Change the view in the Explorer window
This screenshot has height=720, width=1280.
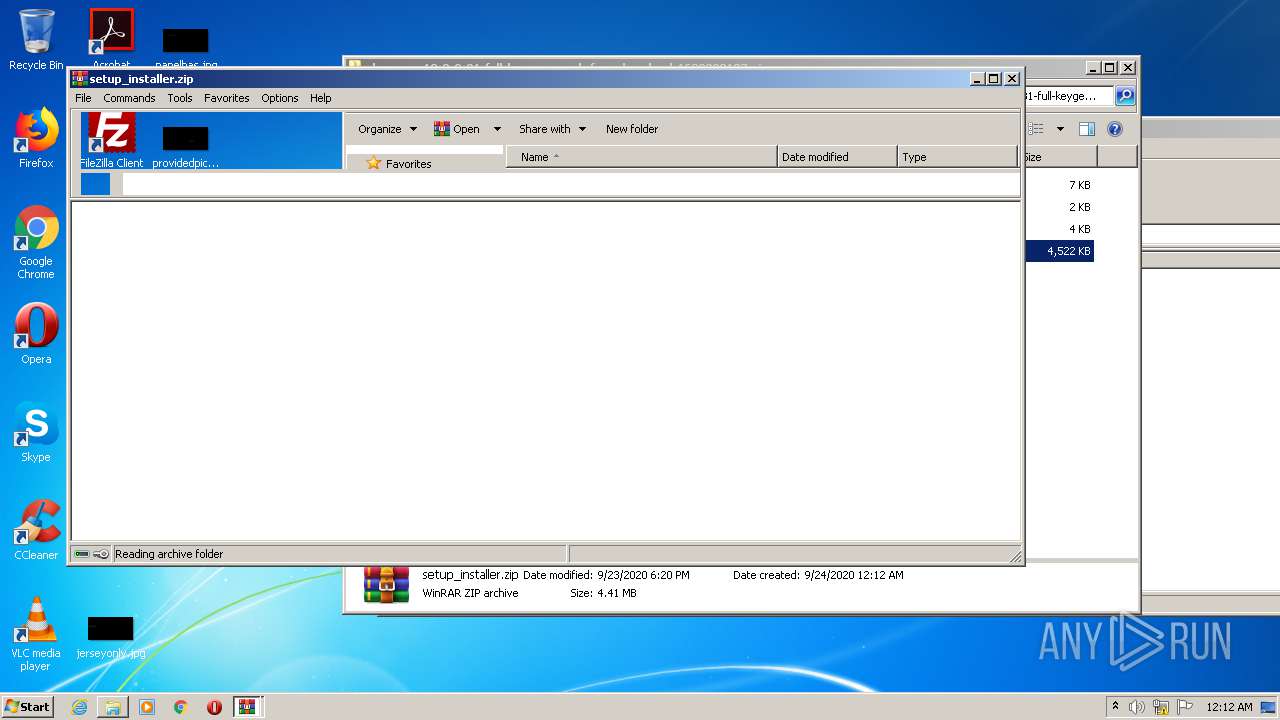pyautogui.click(x=1036, y=129)
